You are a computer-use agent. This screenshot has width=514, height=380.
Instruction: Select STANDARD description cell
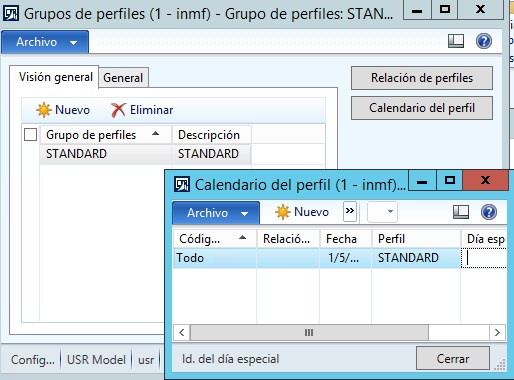point(212,154)
